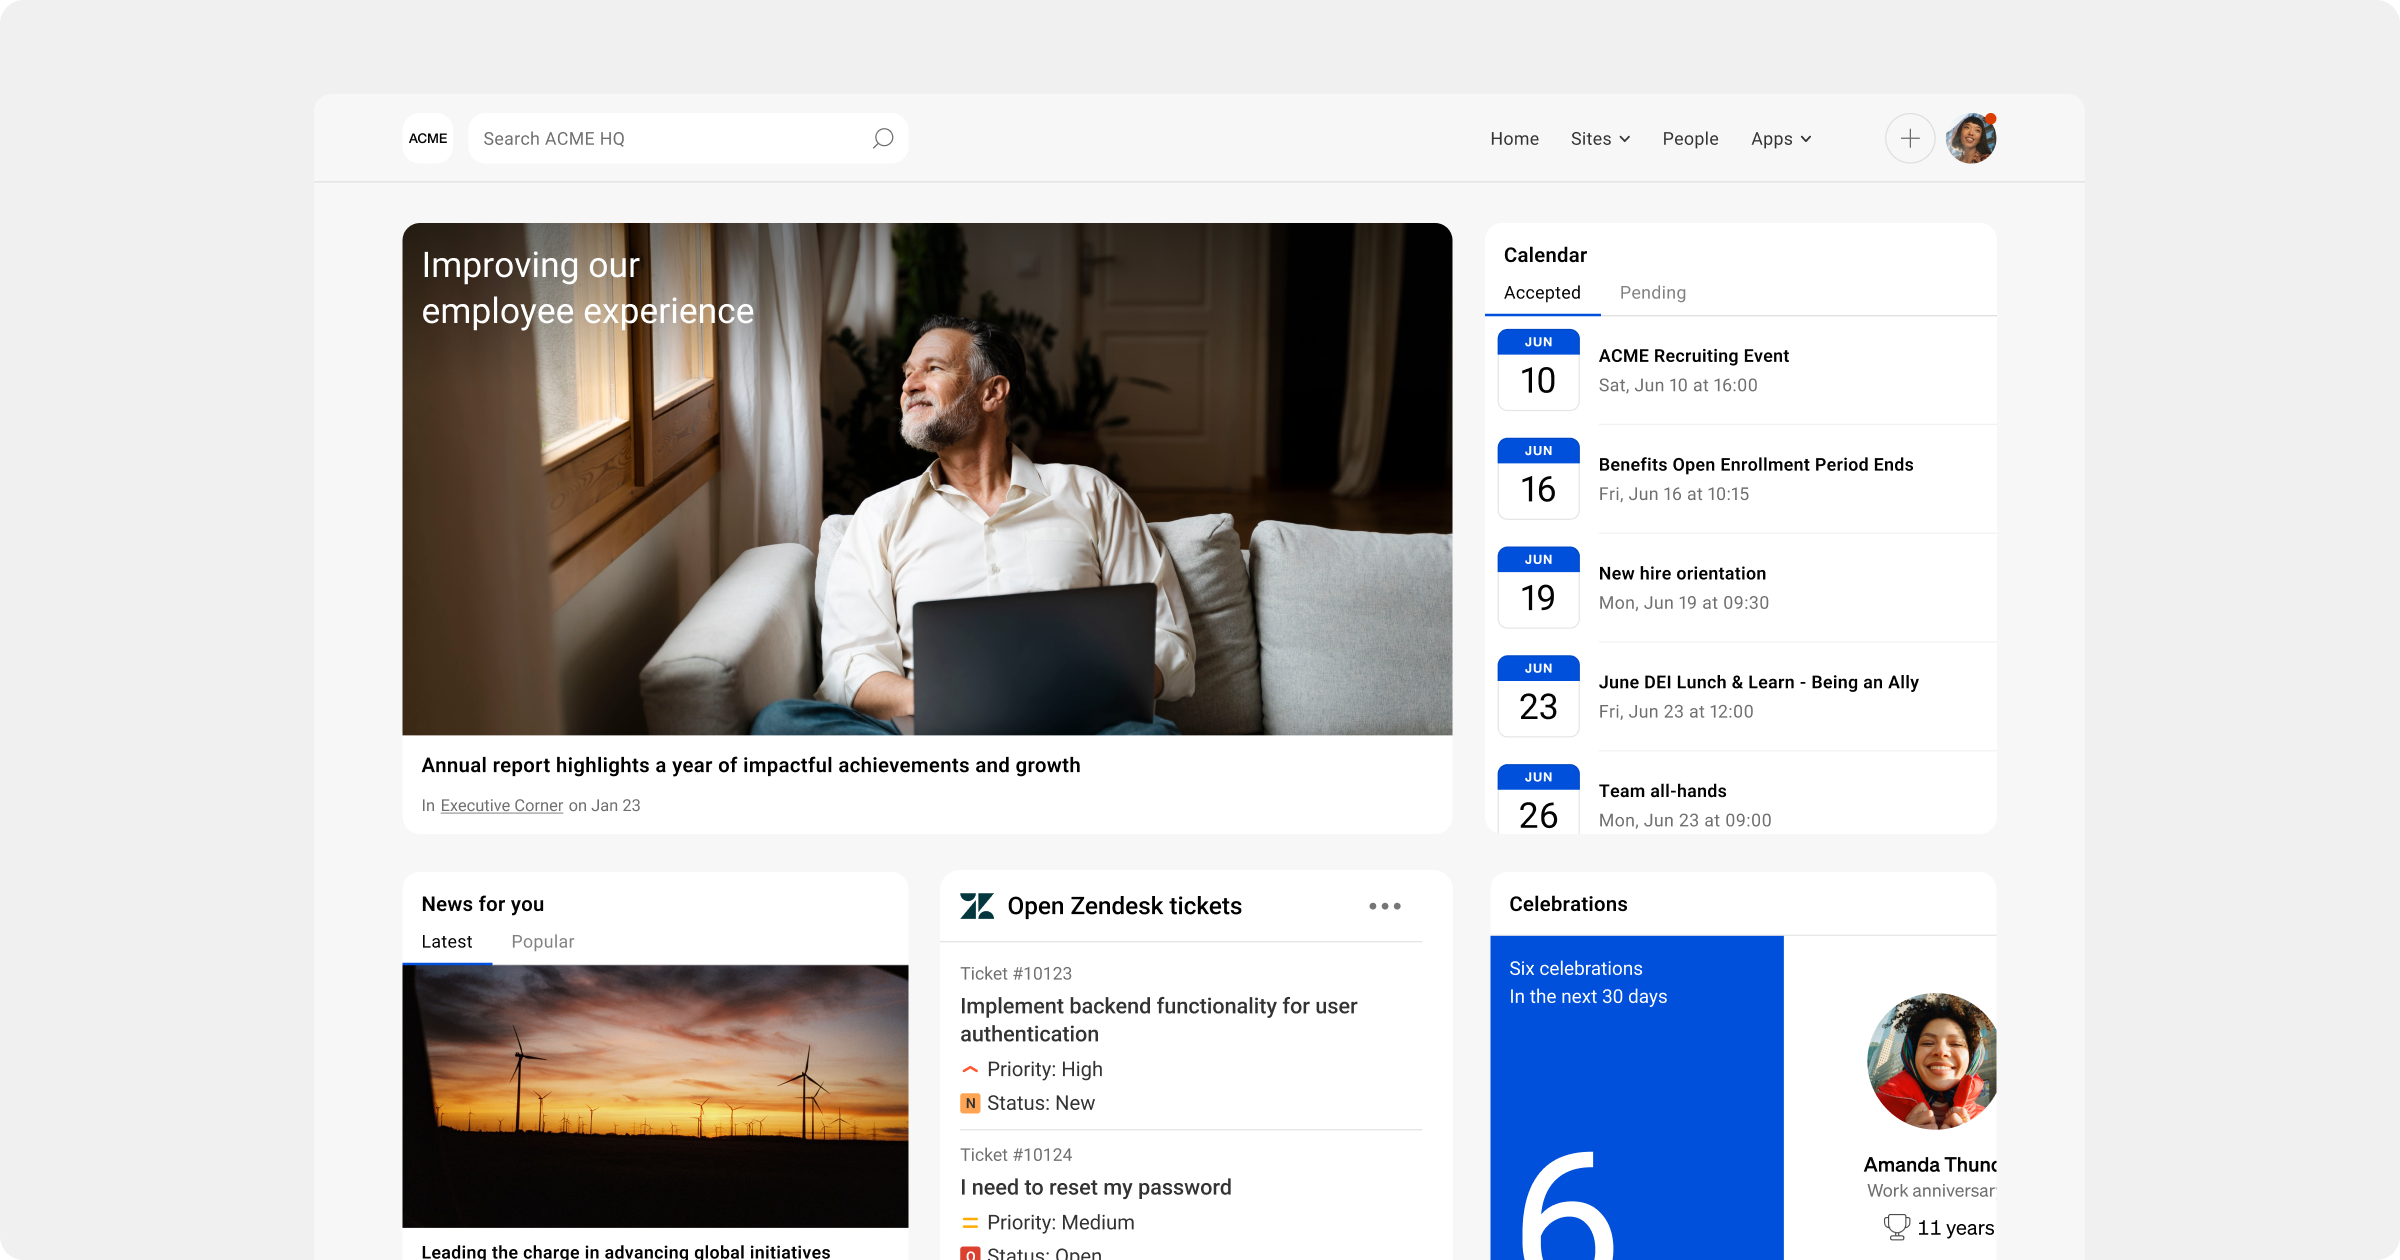Screen dimensions: 2400x1260
Task: Click the Jun 26 calendar date icon
Action: click(x=1538, y=799)
